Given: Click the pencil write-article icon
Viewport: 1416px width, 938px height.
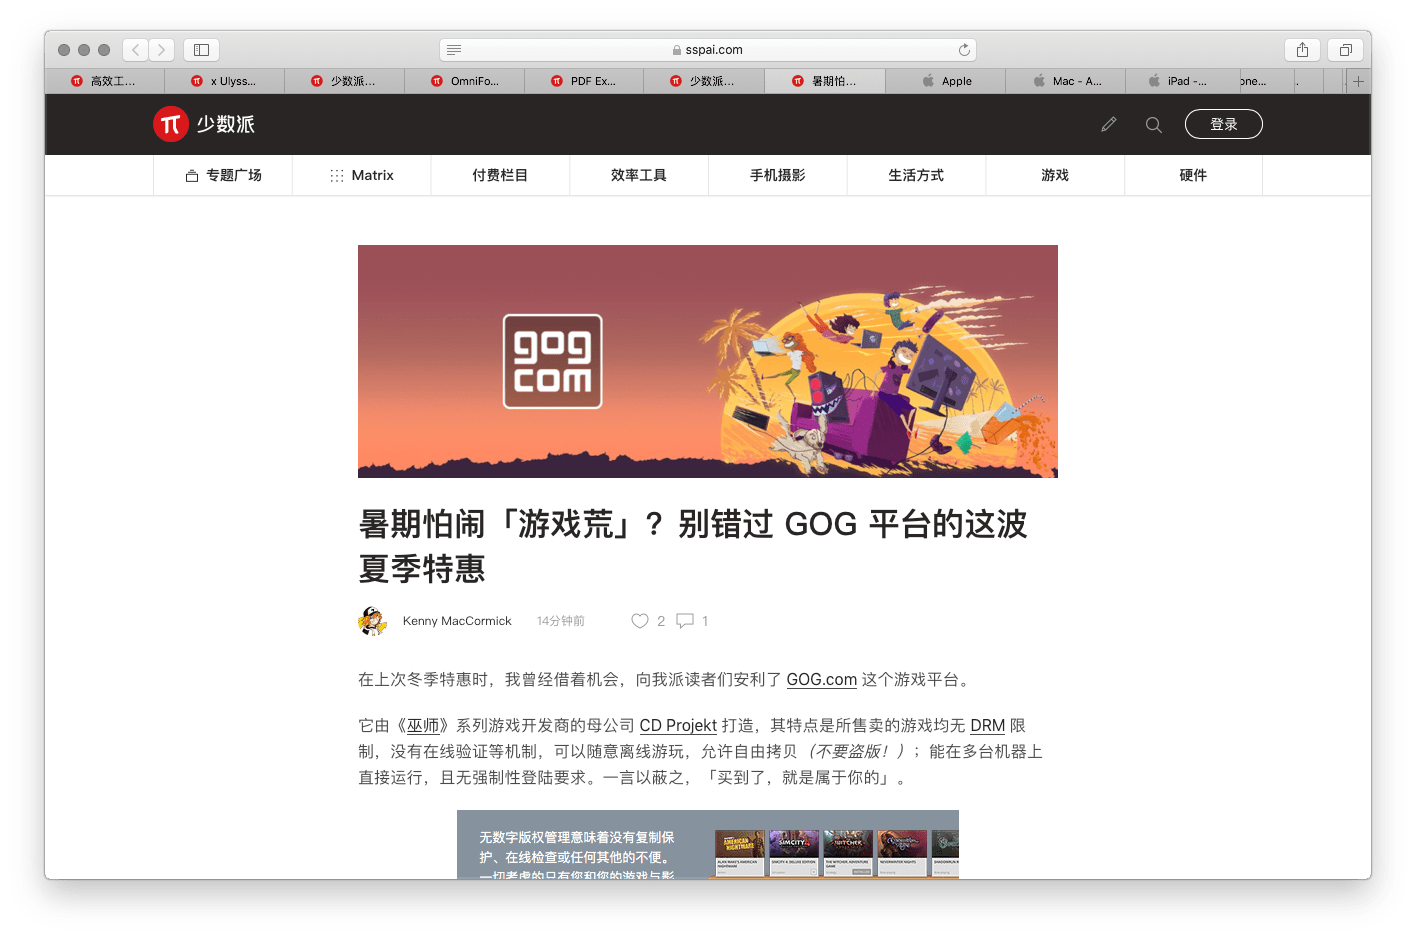Looking at the screenshot, I should [x=1108, y=124].
